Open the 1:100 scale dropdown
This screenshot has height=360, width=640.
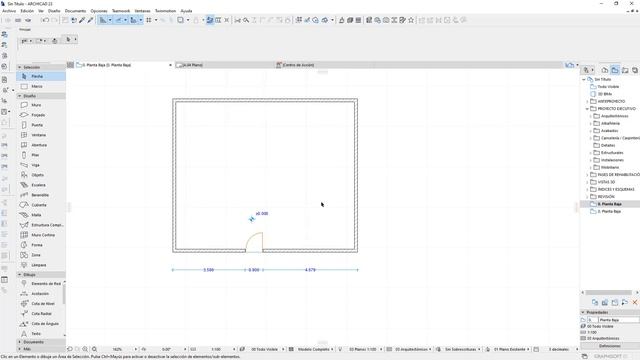[x=234, y=349]
